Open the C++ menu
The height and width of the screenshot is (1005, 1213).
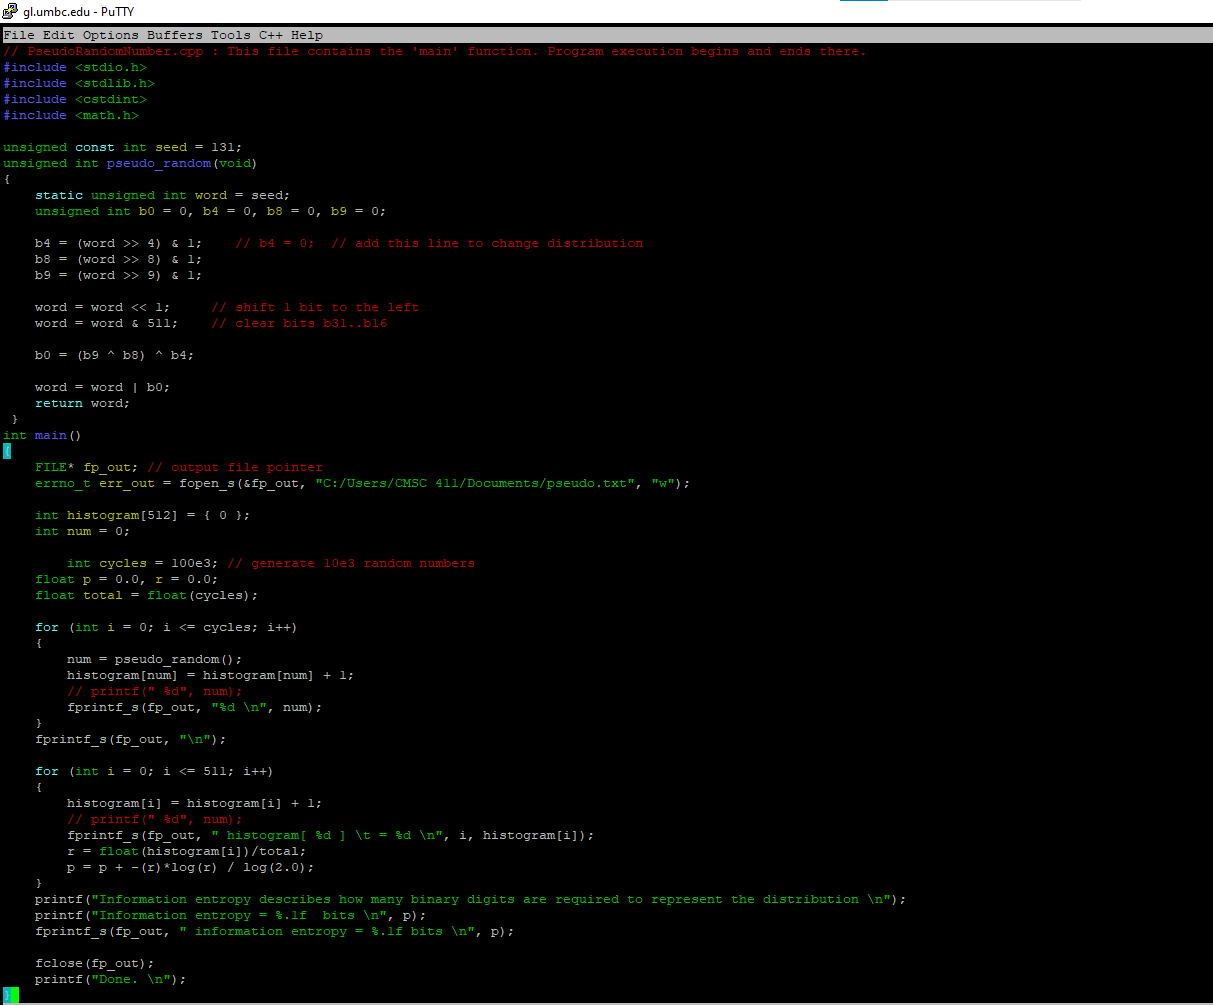(x=269, y=34)
